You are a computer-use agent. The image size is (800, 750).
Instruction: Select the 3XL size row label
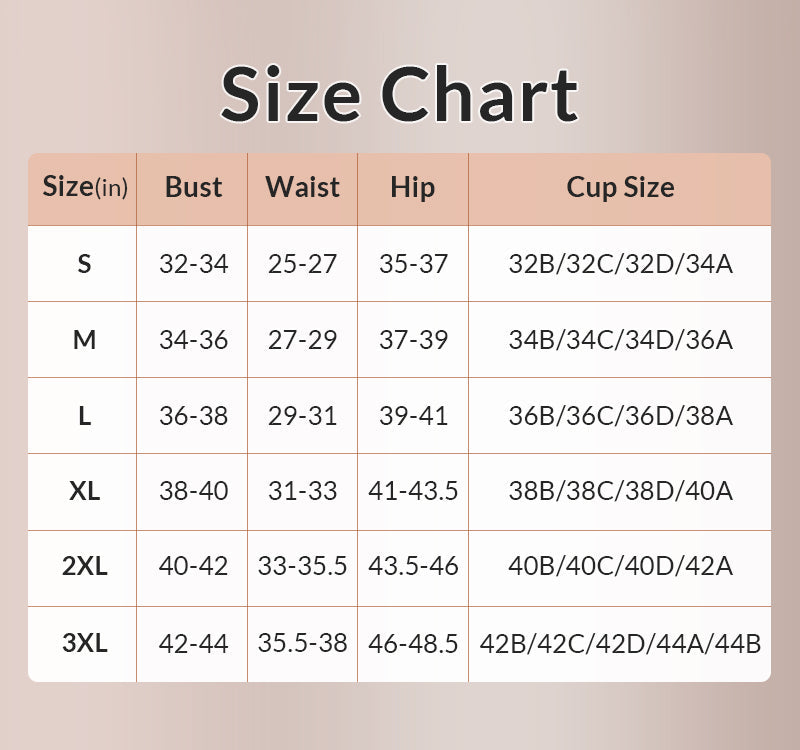[84, 643]
